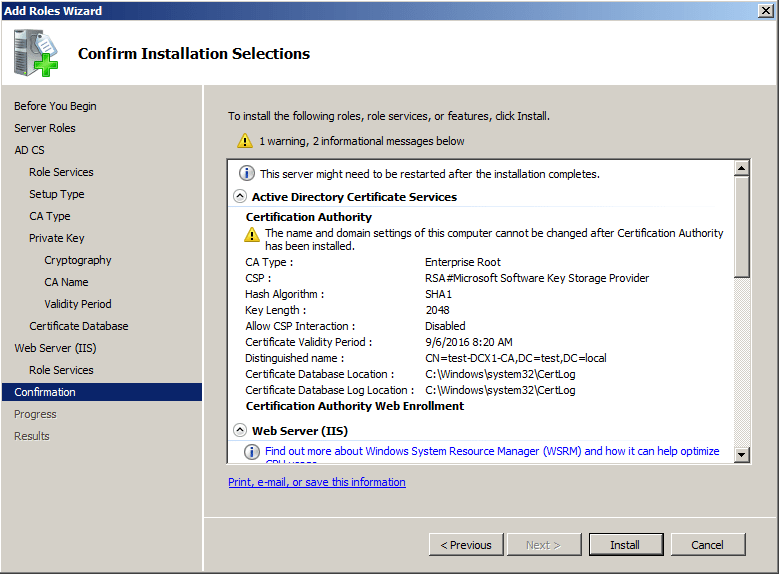Close the Add Roles Wizard window
This screenshot has width=779, height=574.
click(765, 10)
